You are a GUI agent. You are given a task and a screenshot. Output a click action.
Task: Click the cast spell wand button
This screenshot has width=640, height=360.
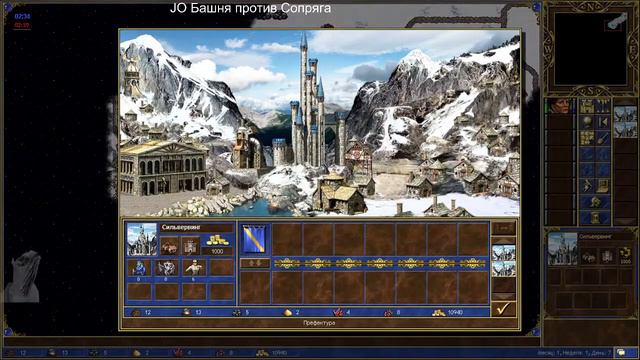602,138
